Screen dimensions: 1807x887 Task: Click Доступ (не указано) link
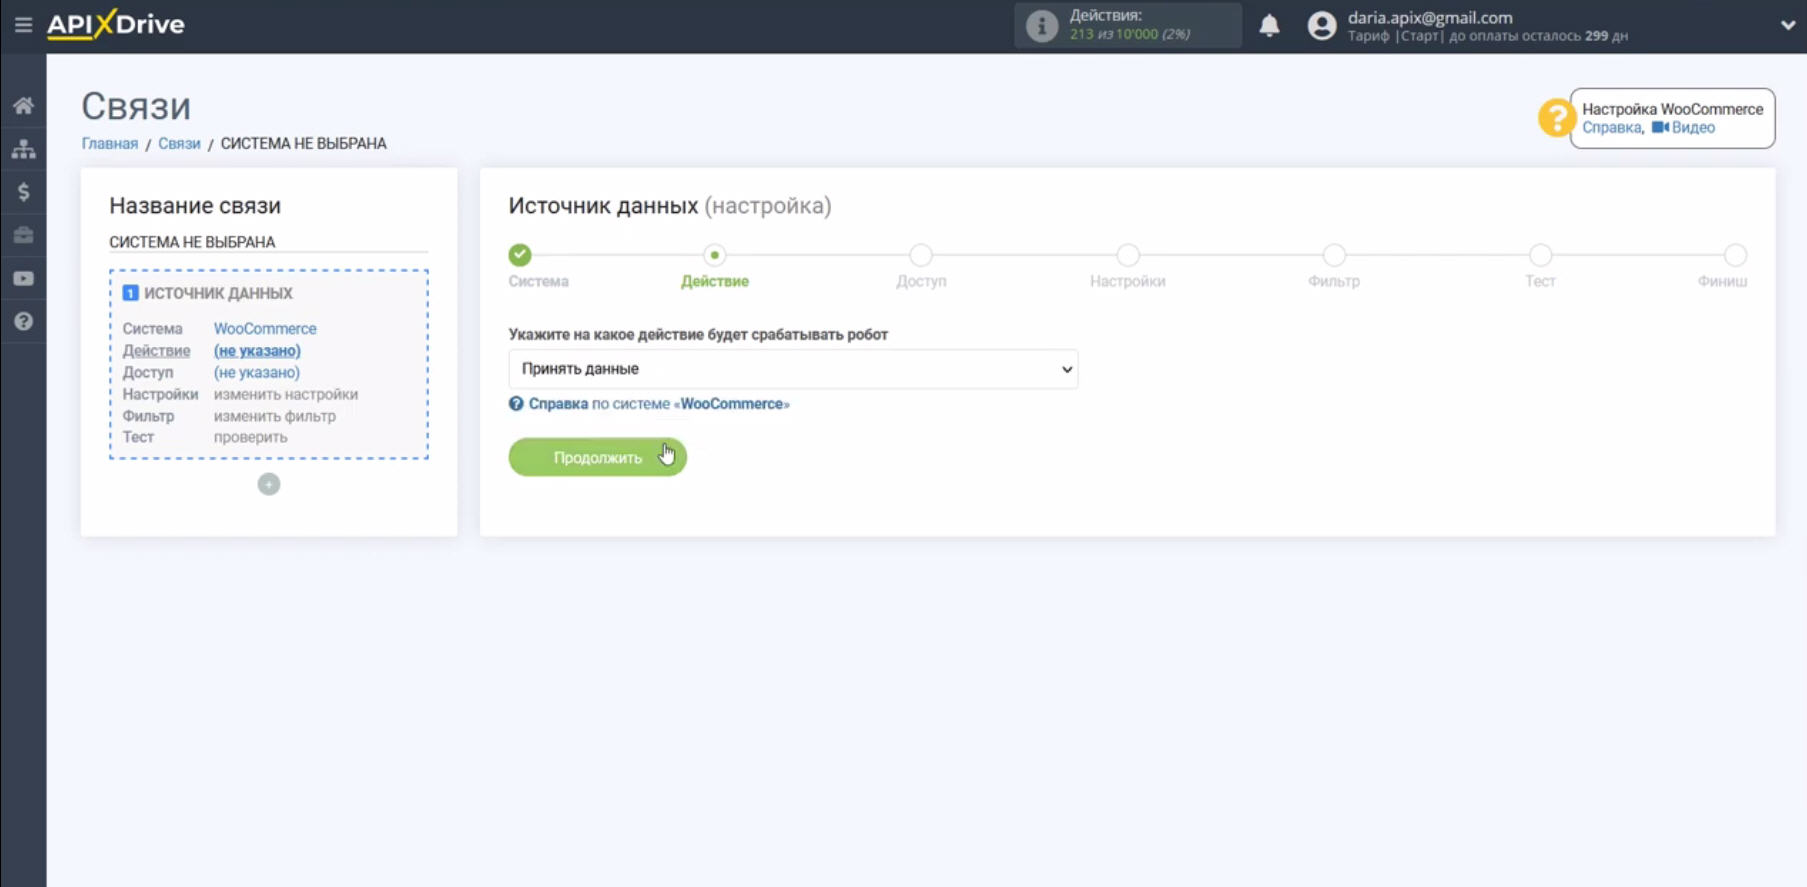[257, 372]
